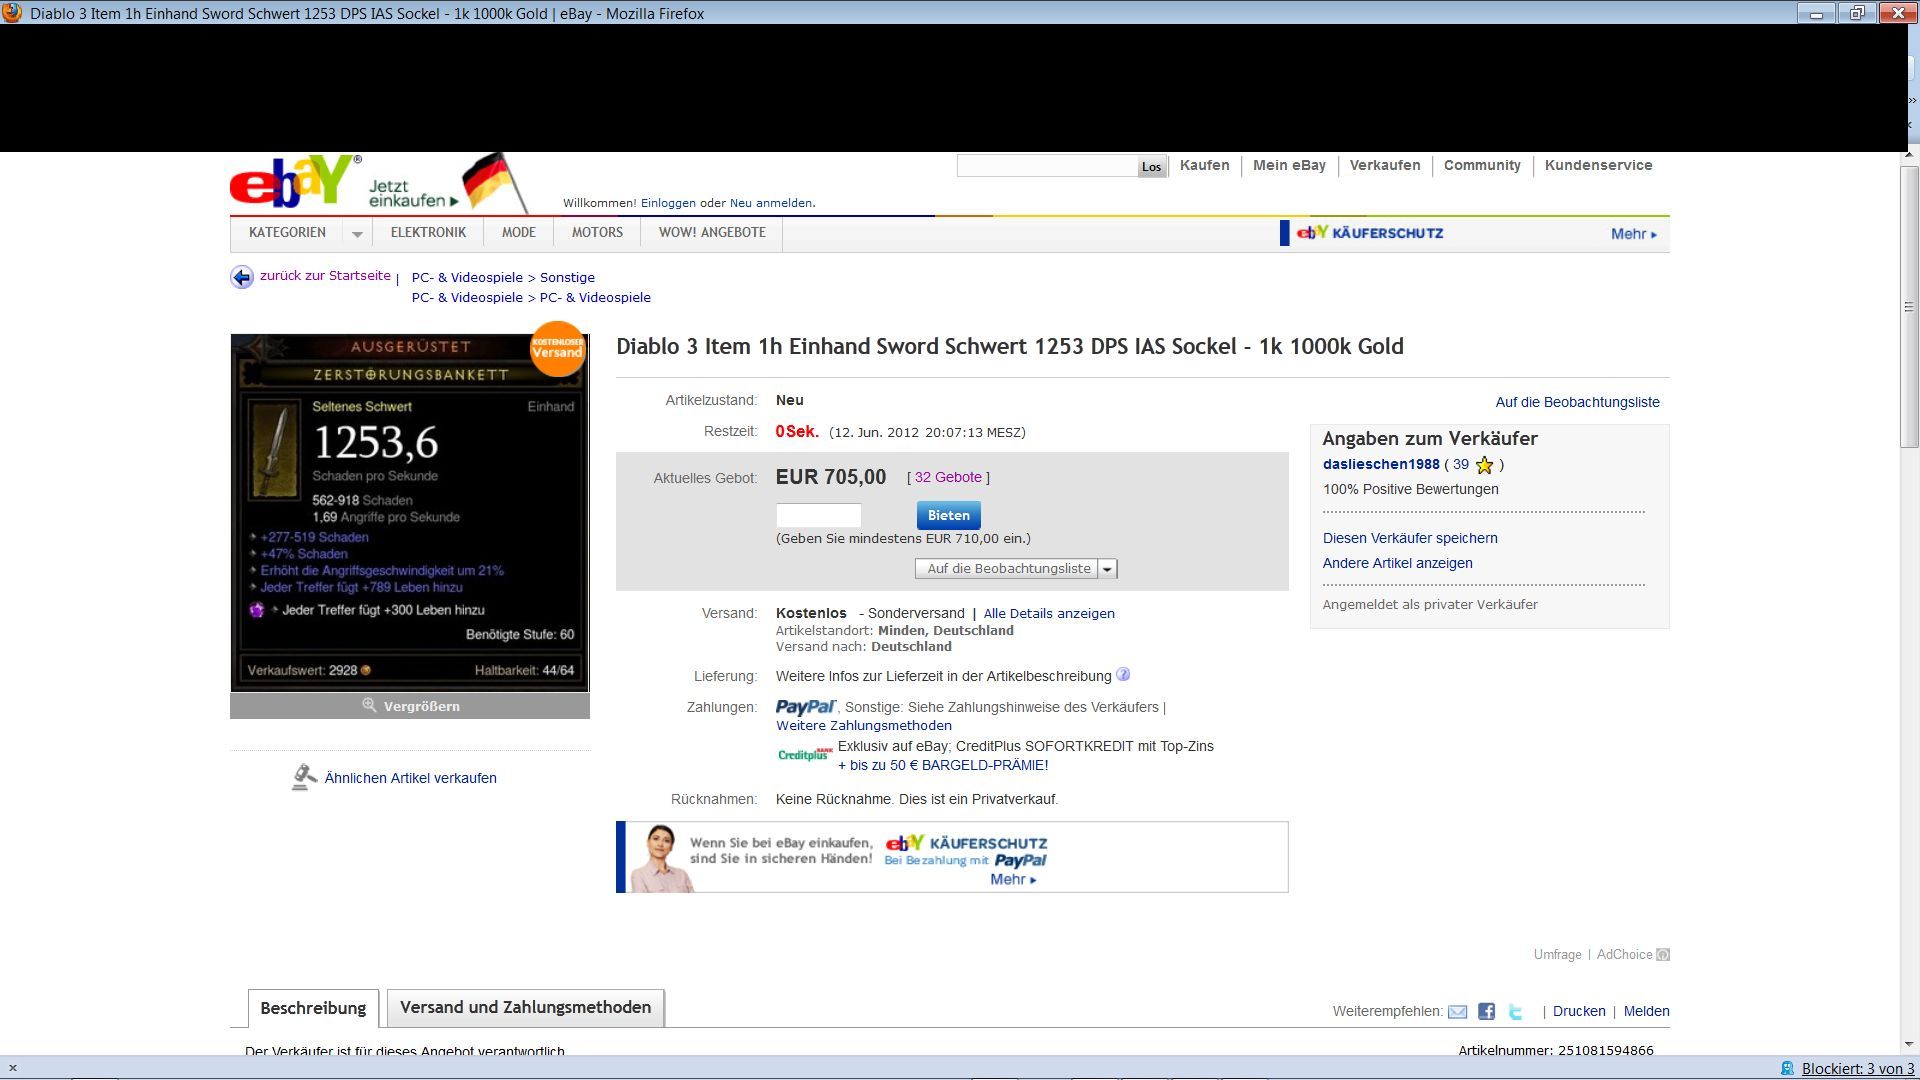This screenshot has height=1080, width=1920.
Task: Open the 32 Gebote bid history link
Action: (948, 478)
